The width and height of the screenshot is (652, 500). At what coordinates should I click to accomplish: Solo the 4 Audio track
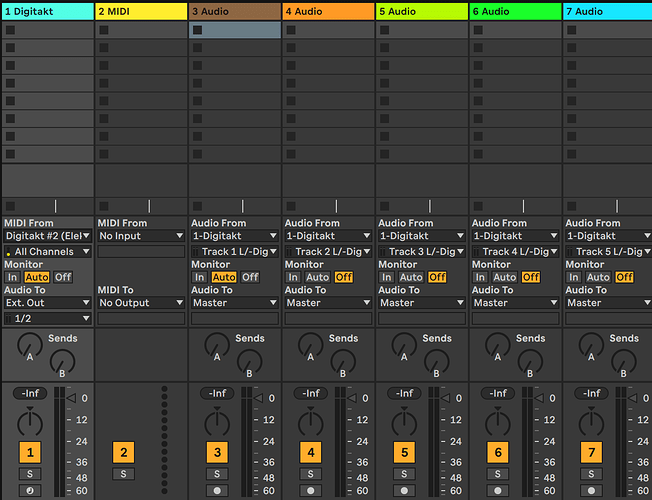[x=311, y=474]
